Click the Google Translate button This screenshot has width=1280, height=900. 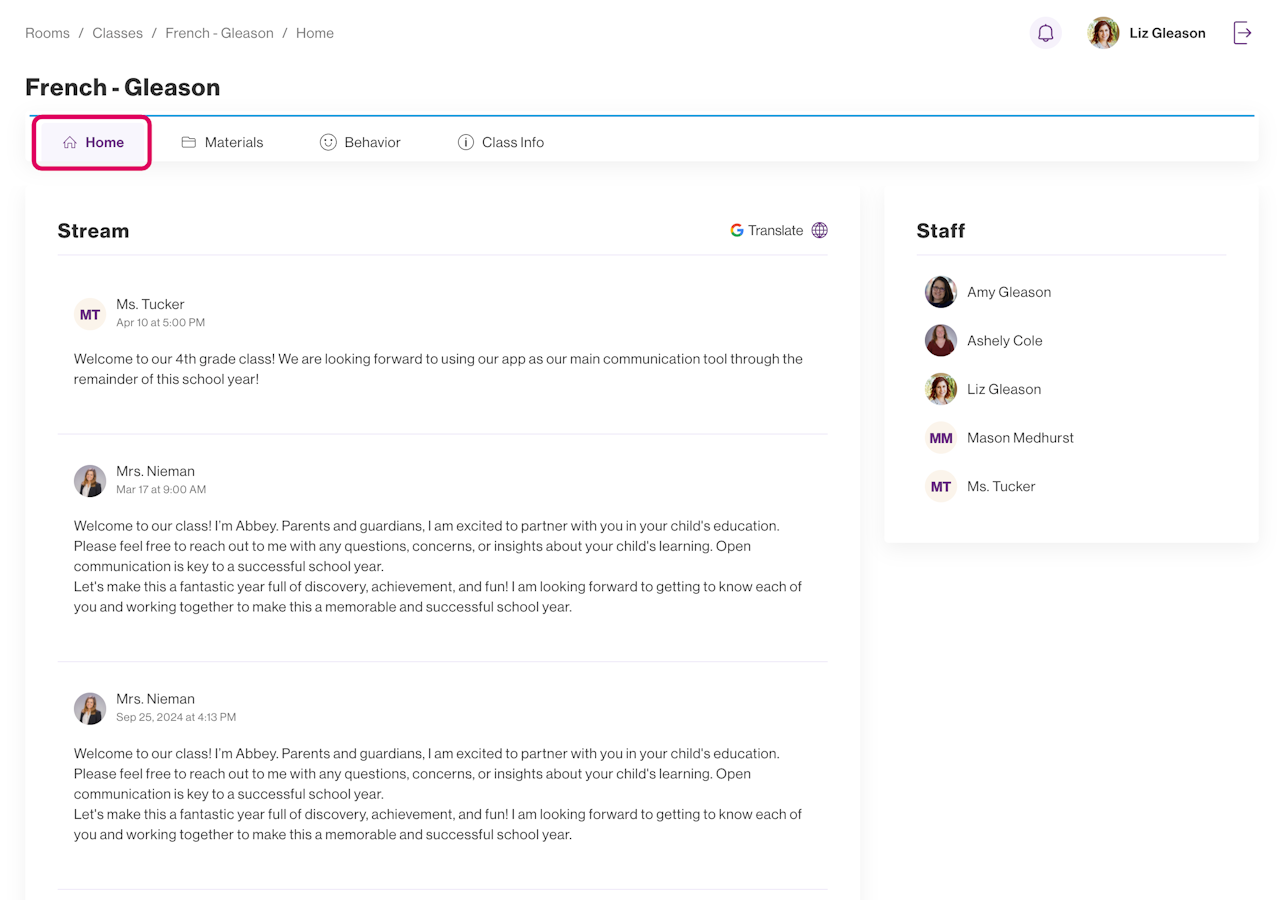coord(767,230)
